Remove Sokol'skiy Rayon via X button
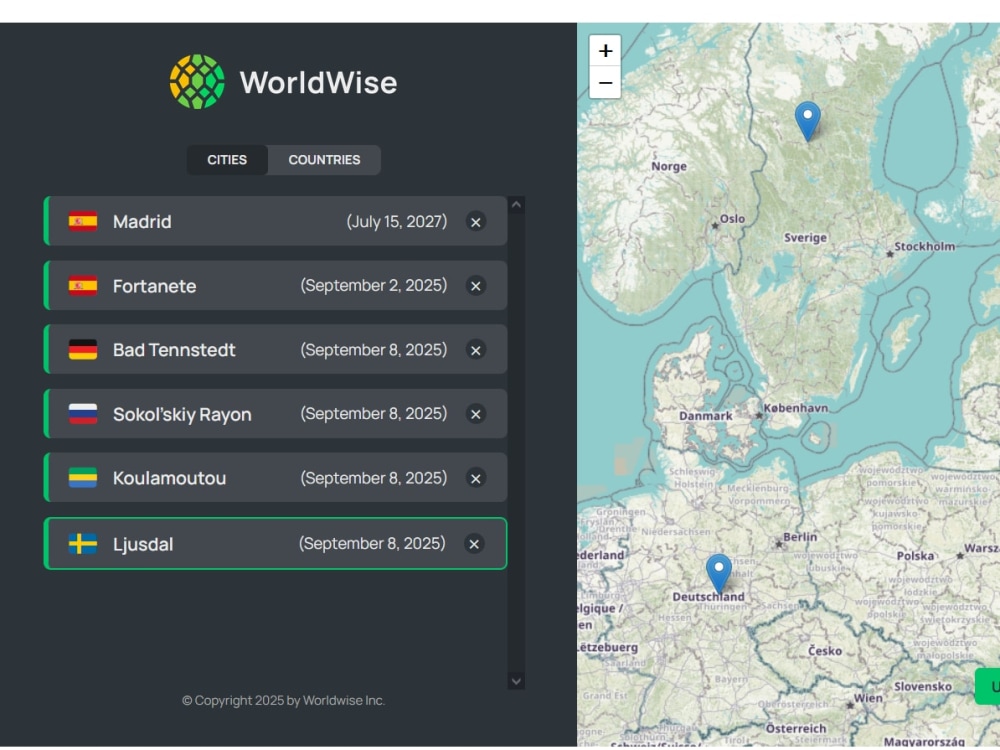Viewport: 1000px width, 750px height. (x=476, y=414)
